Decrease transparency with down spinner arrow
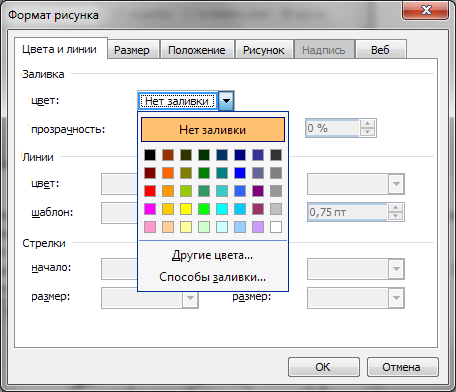The height and width of the screenshot is (392, 456). pos(368,132)
